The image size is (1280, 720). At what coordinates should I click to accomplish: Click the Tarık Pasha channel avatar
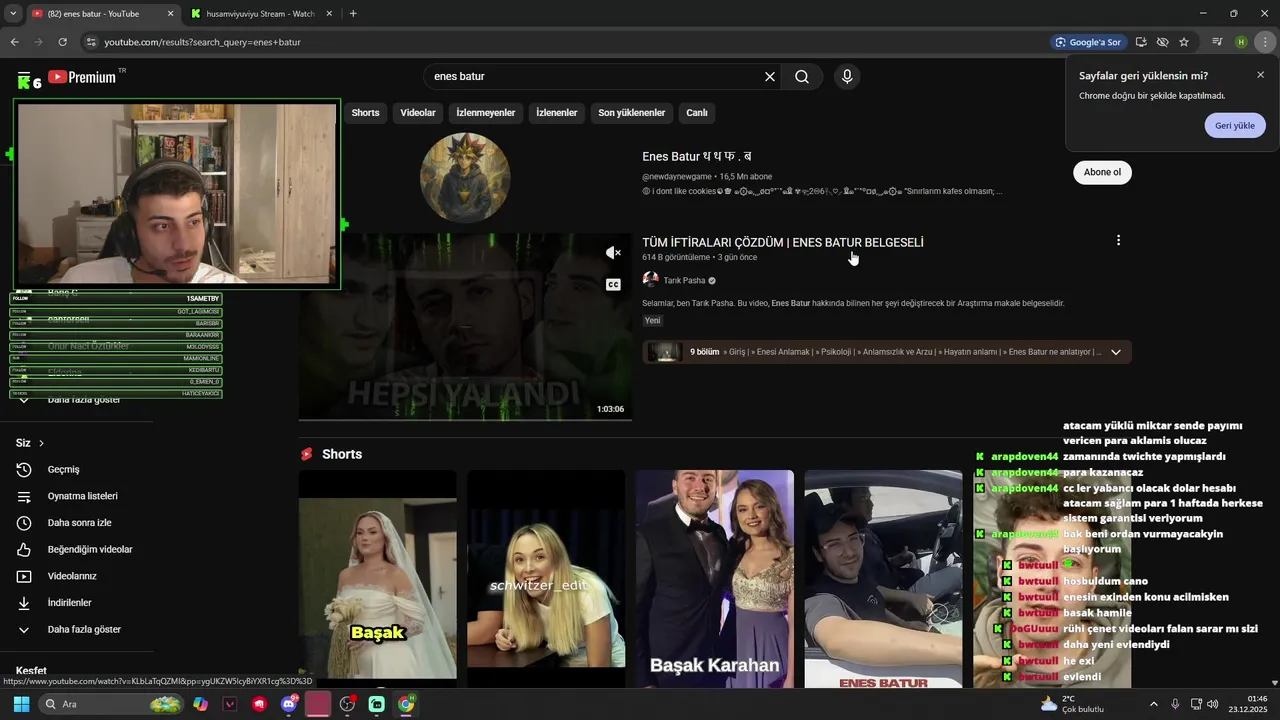pos(650,280)
